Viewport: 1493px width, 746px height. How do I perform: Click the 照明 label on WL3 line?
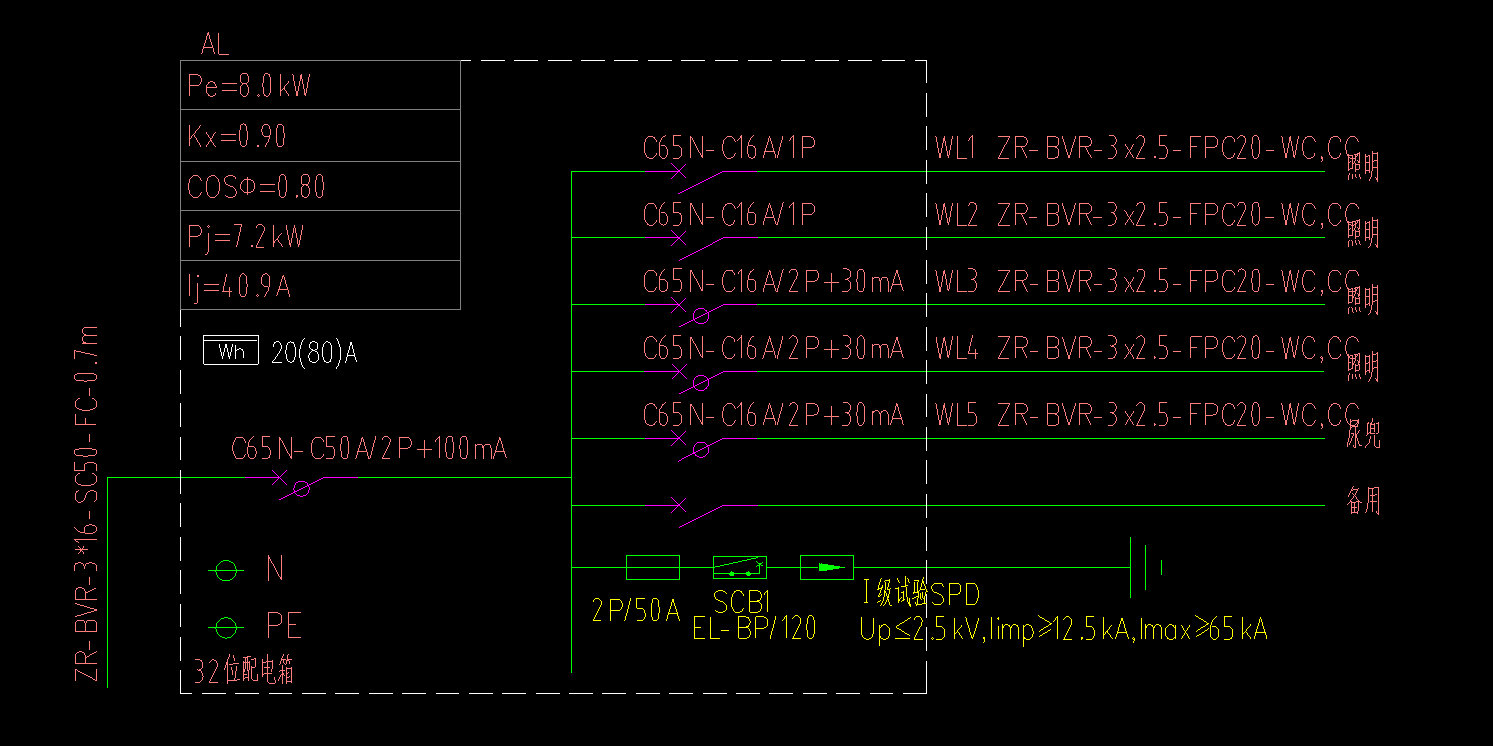(1363, 300)
